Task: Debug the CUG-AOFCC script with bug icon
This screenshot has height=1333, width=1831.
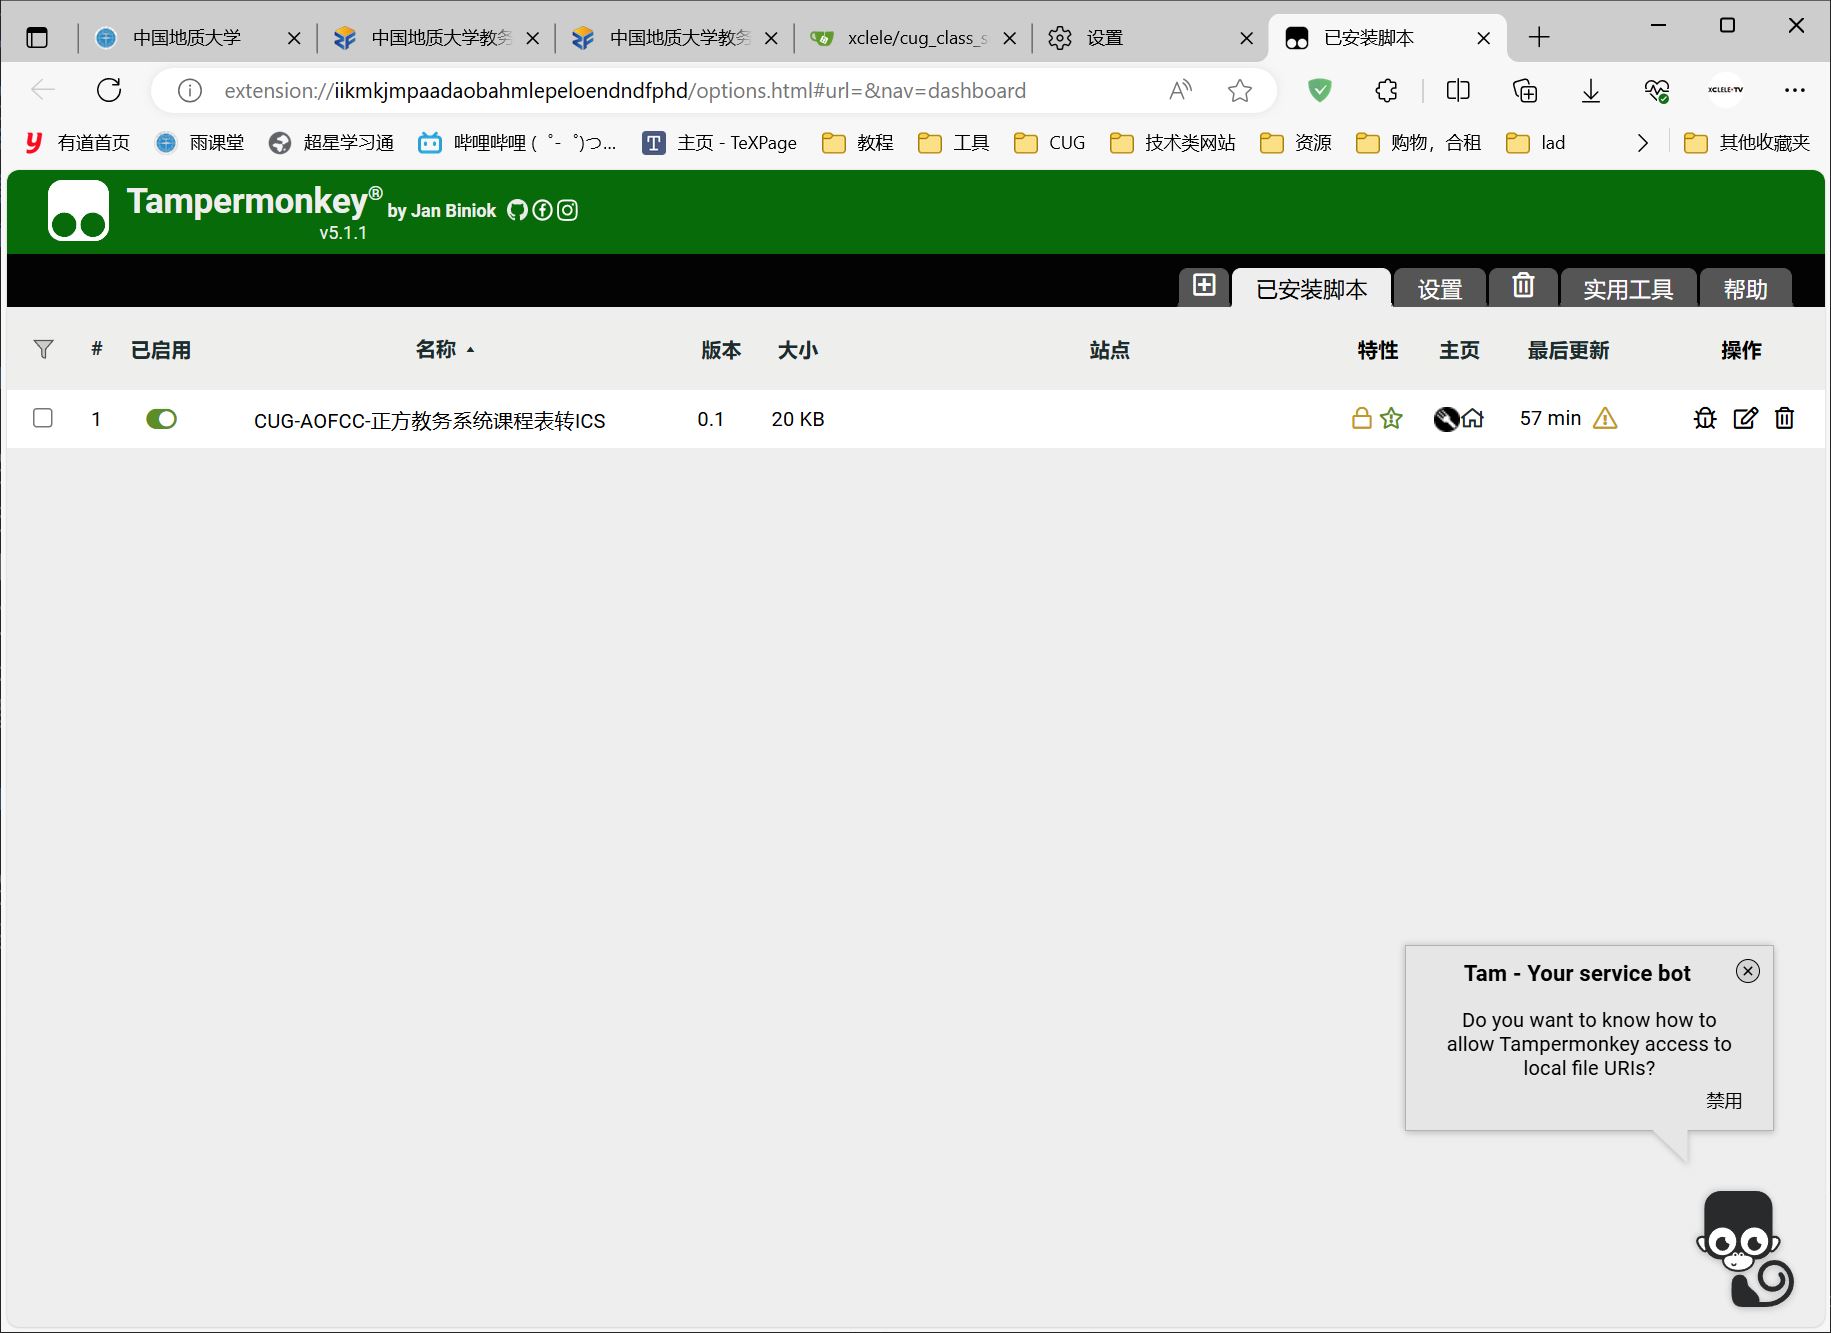Action: coord(1705,419)
